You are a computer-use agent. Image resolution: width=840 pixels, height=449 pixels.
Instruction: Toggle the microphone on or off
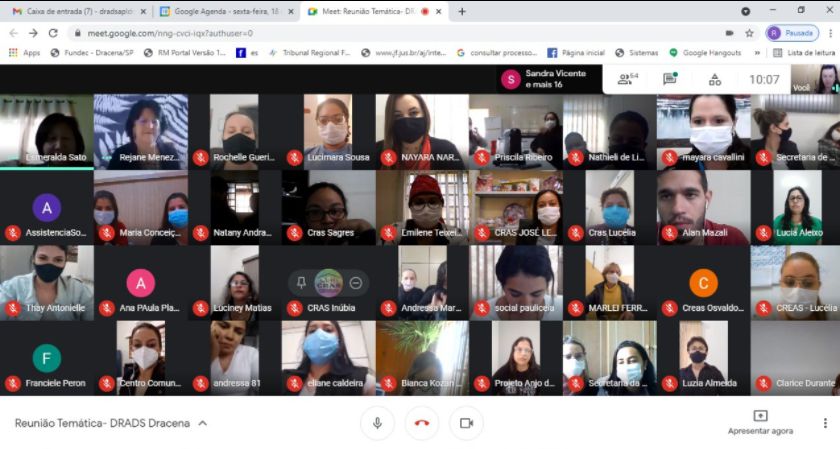[377, 423]
